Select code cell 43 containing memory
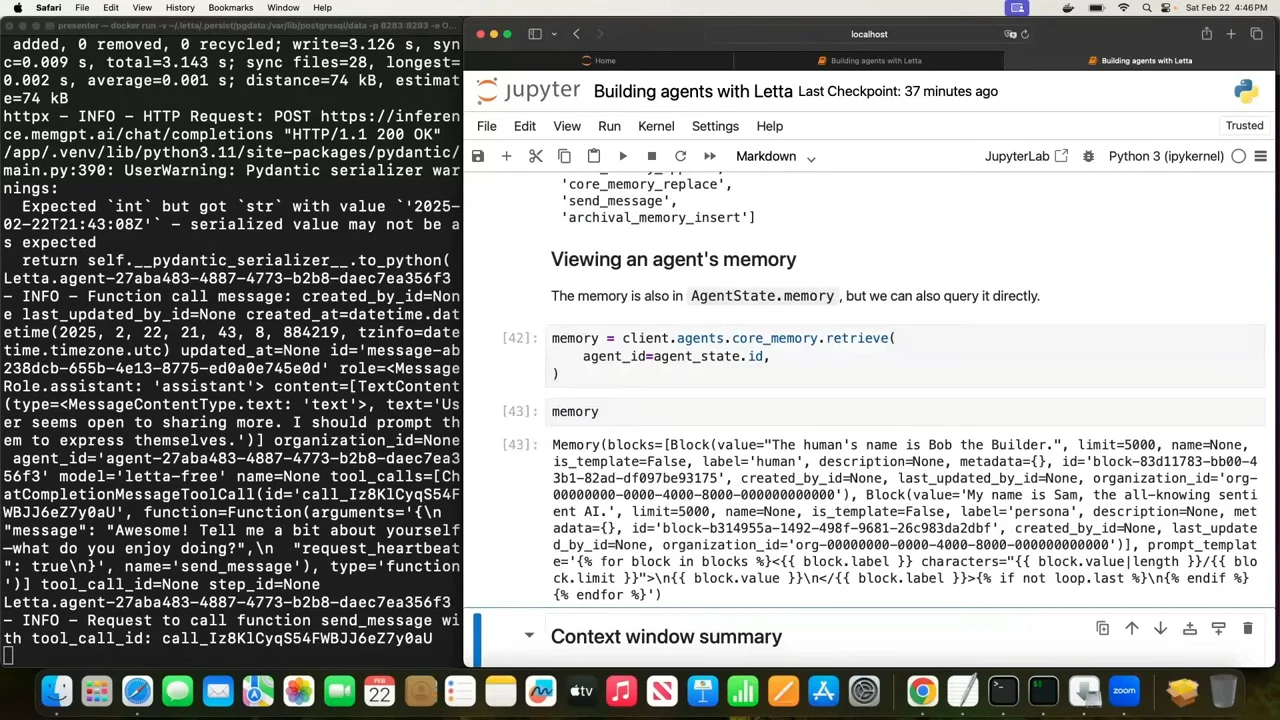 point(907,412)
